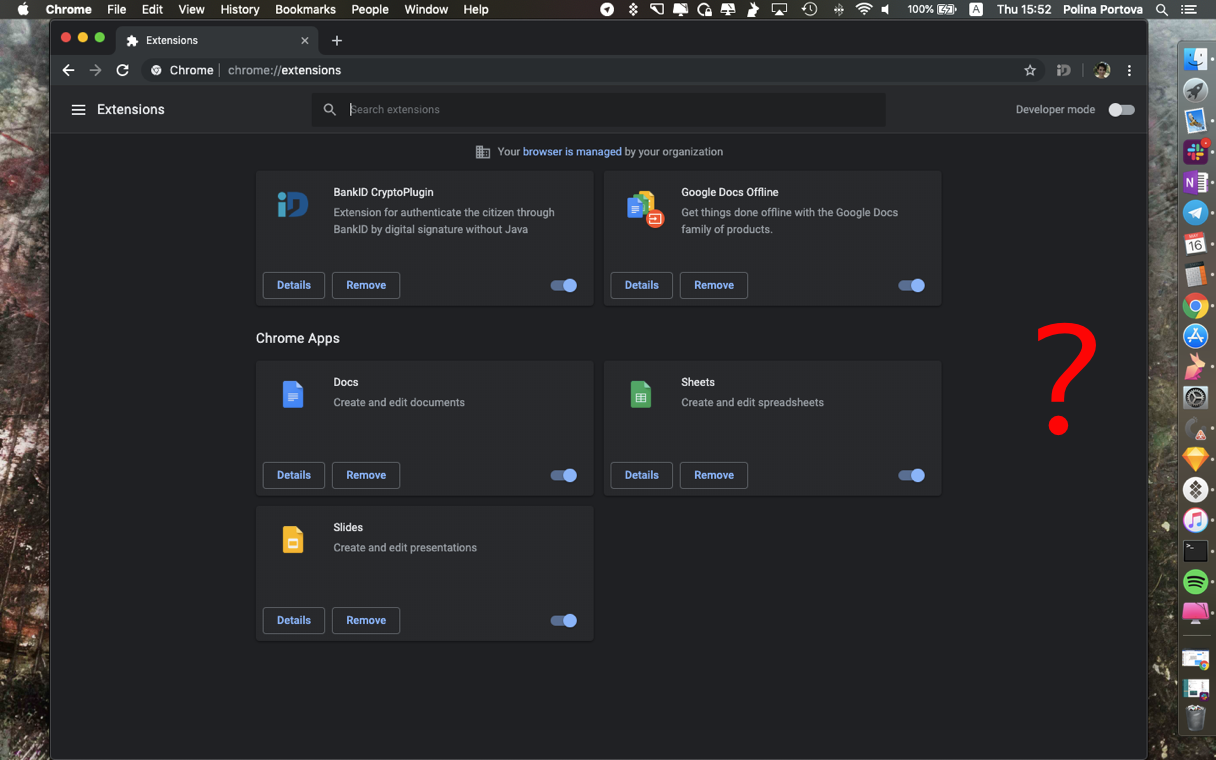
Task: Open Launchpad from the Dock
Action: (x=1195, y=90)
